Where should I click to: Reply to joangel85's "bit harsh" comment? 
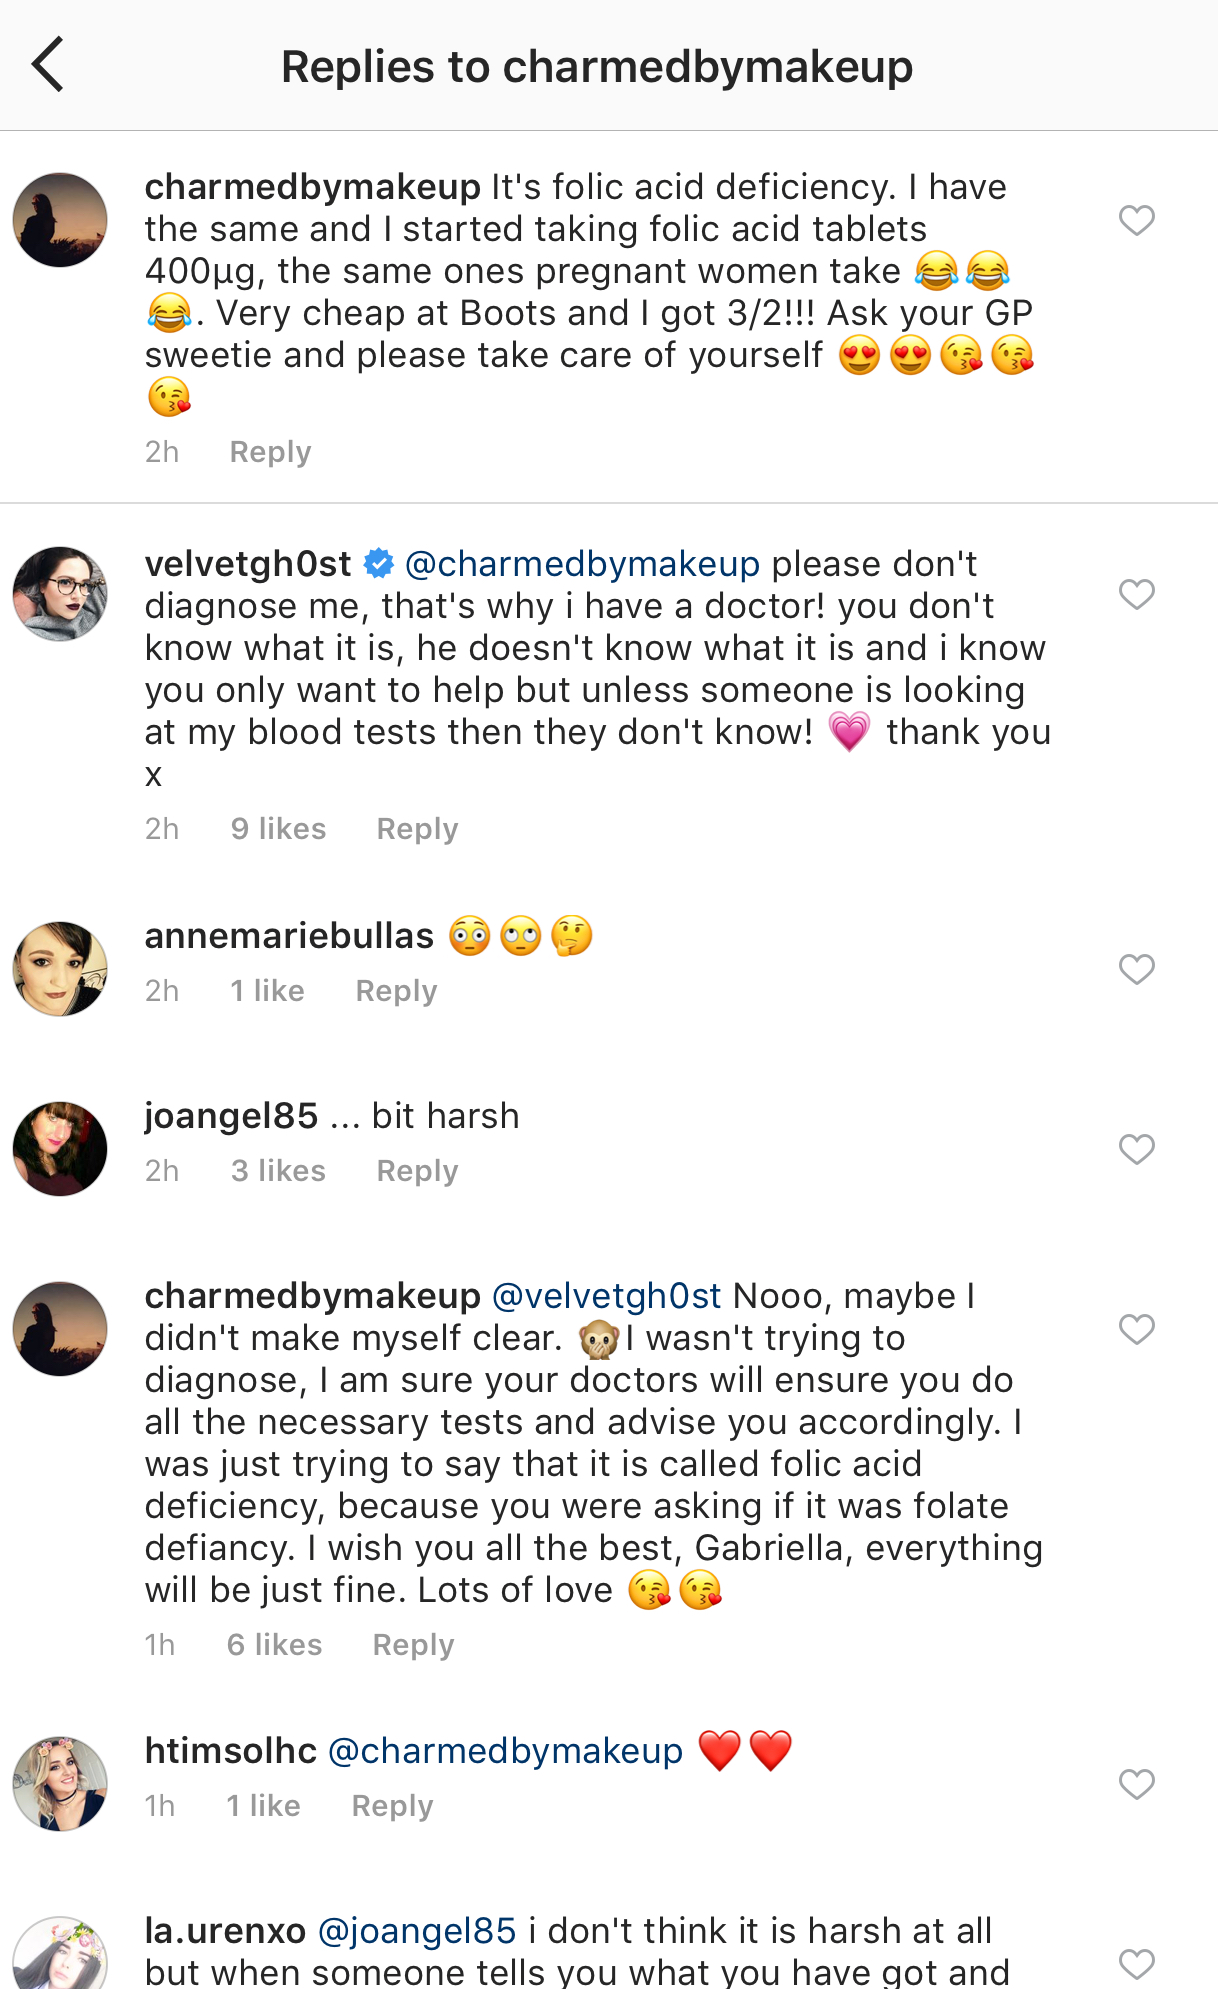(x=417, y=1171)
